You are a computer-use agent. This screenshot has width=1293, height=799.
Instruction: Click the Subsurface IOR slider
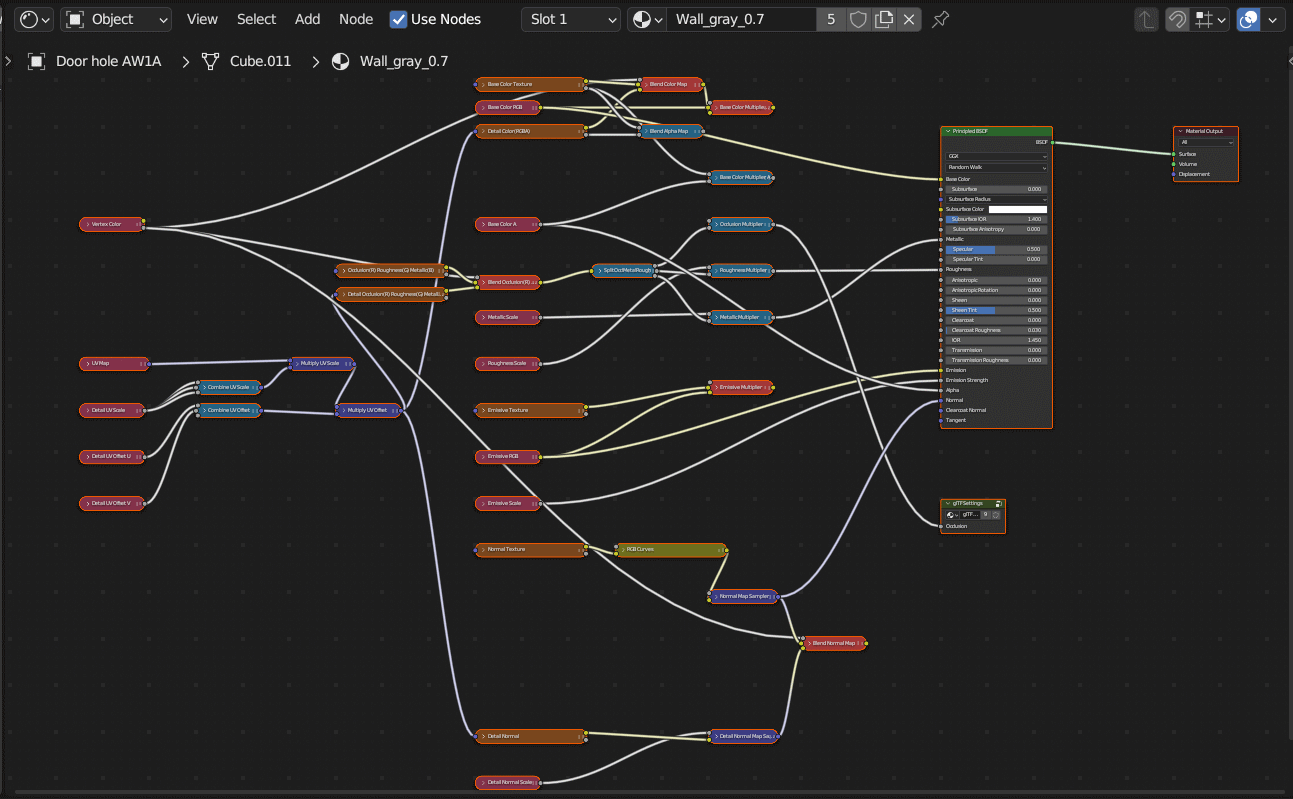click(x=996, y=219)
